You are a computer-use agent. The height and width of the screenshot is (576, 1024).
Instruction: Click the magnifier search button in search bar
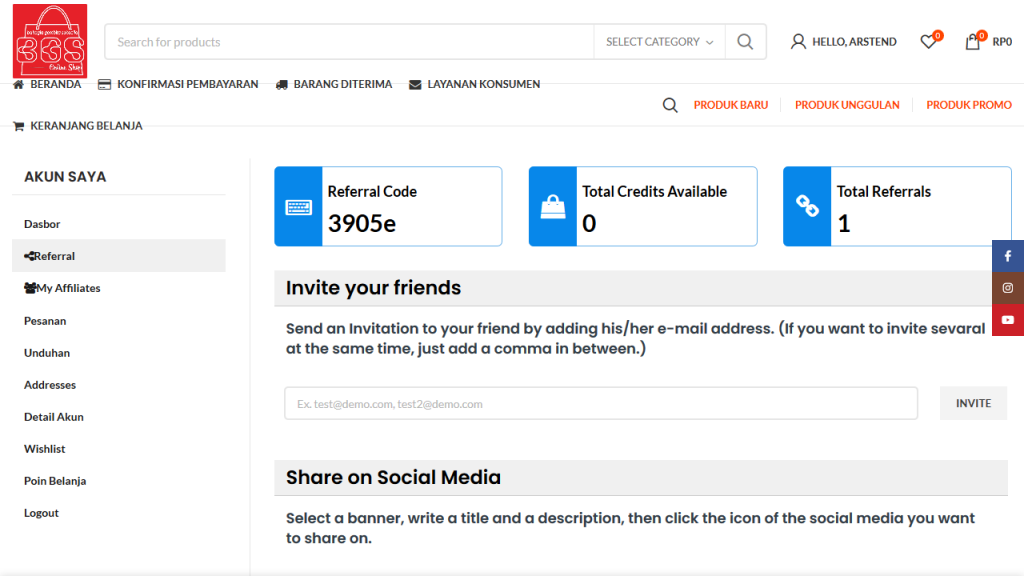tap(745, 42)
